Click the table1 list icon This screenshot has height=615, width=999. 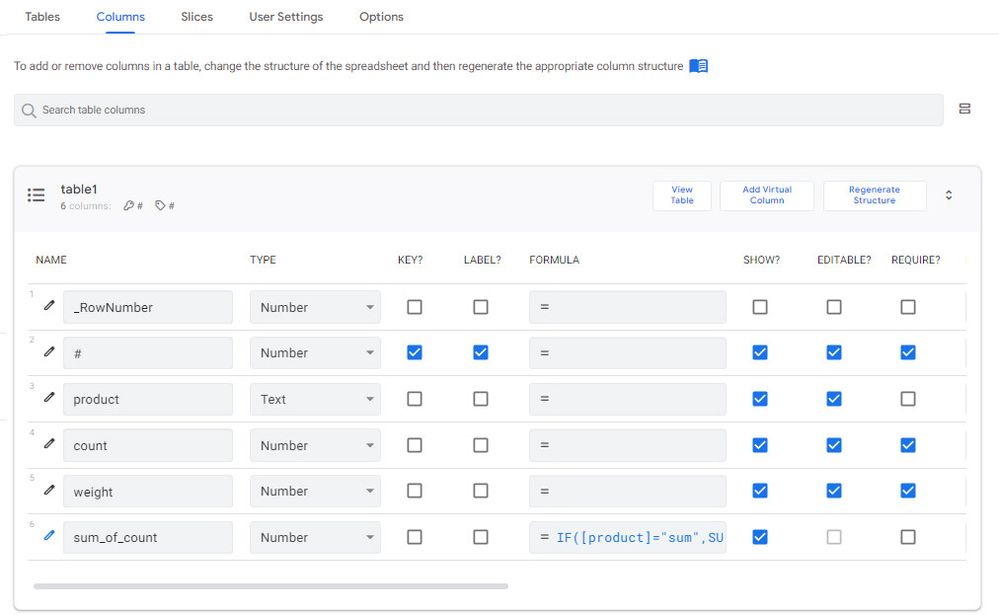[x=36, y=195]
